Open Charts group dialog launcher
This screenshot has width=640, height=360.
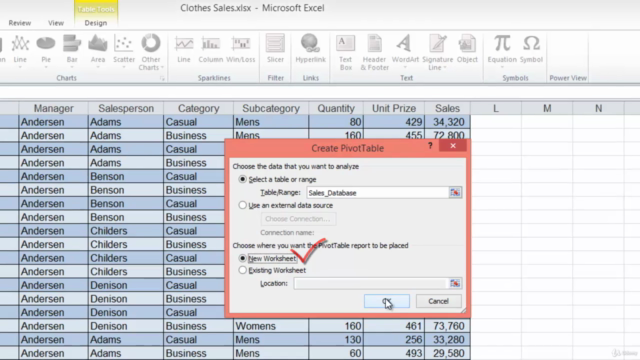click(x=162, y=78)
